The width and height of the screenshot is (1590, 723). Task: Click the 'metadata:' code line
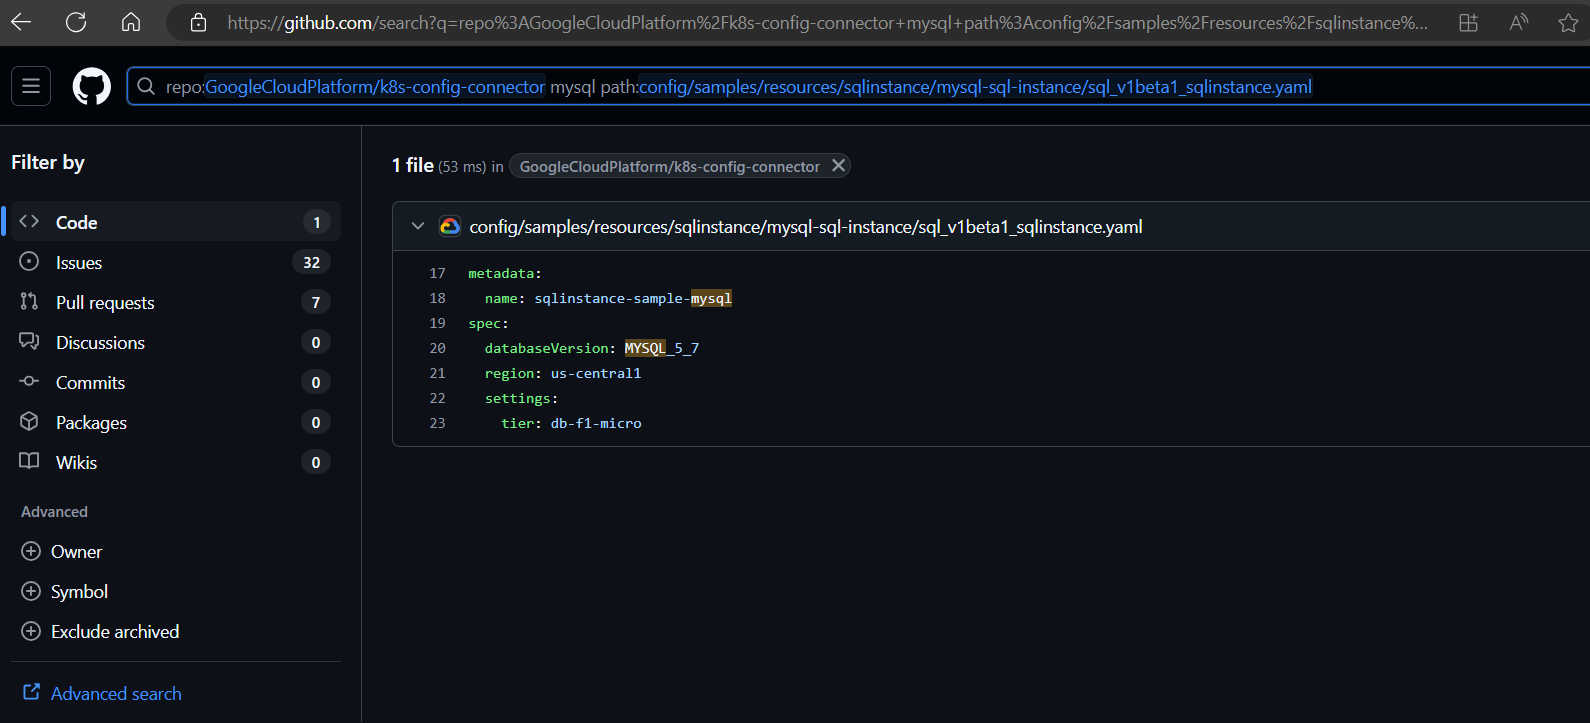[505, 273]
